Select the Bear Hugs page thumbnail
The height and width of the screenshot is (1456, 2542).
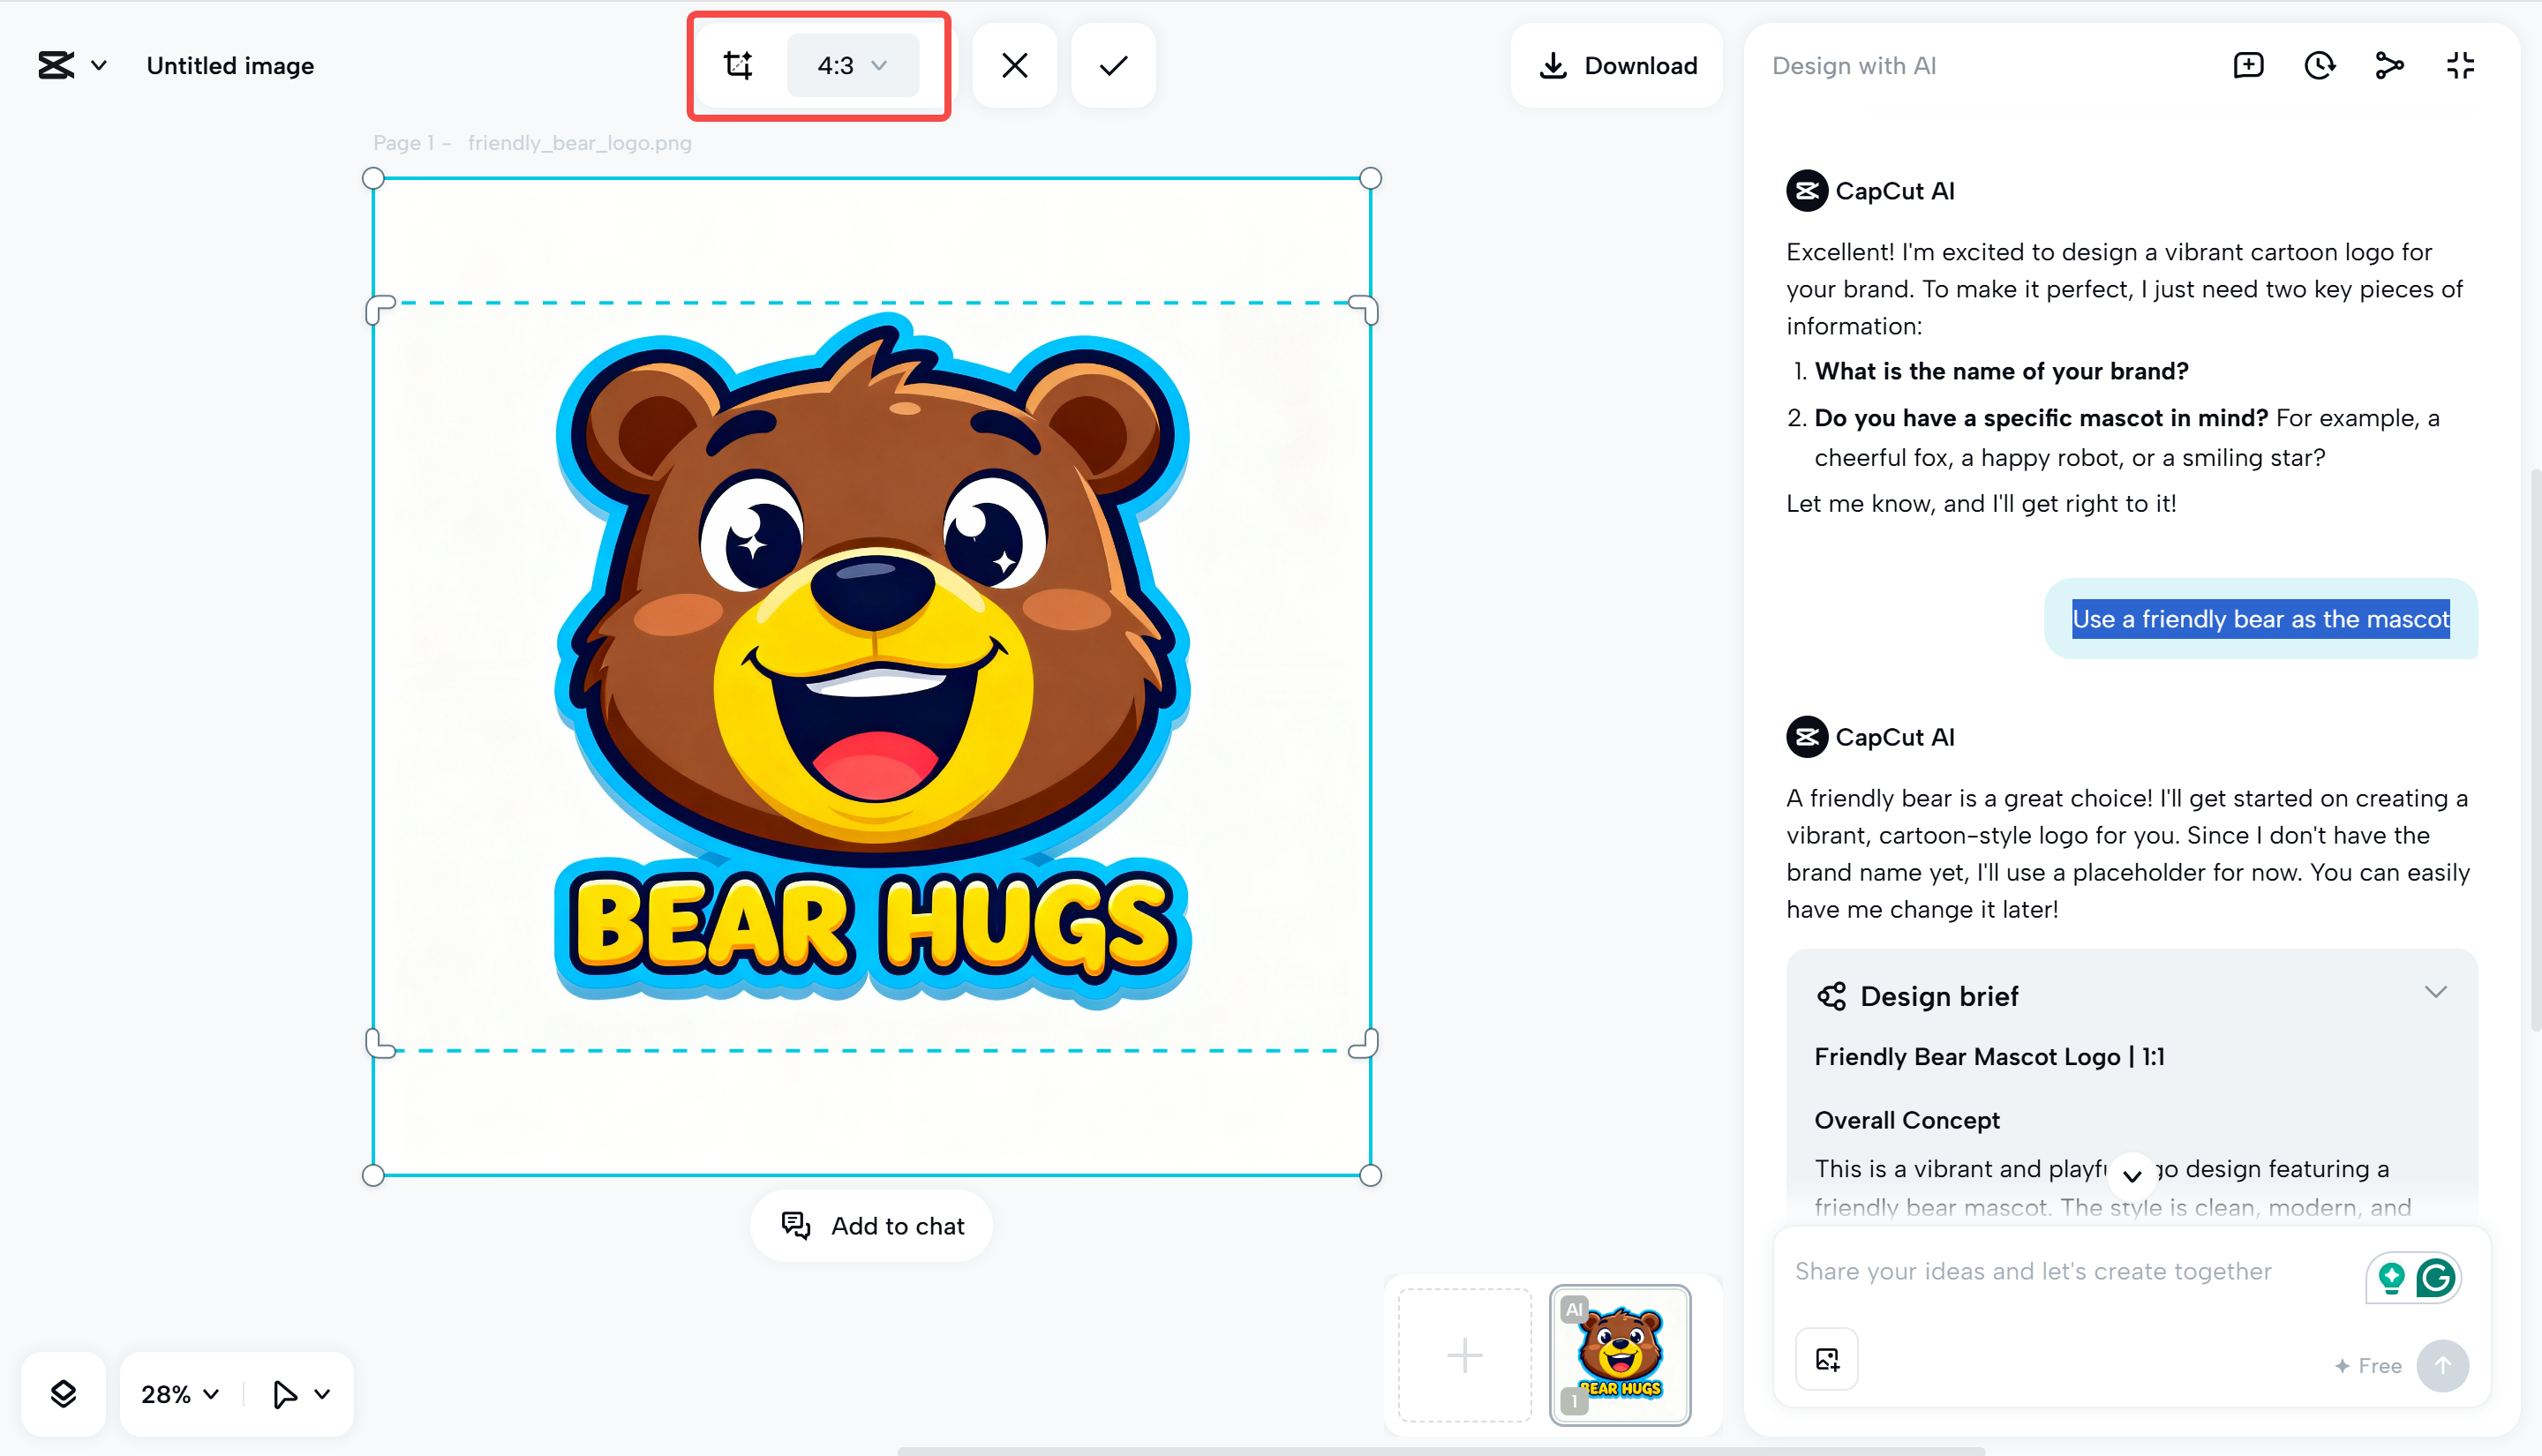(1619, 1355)
